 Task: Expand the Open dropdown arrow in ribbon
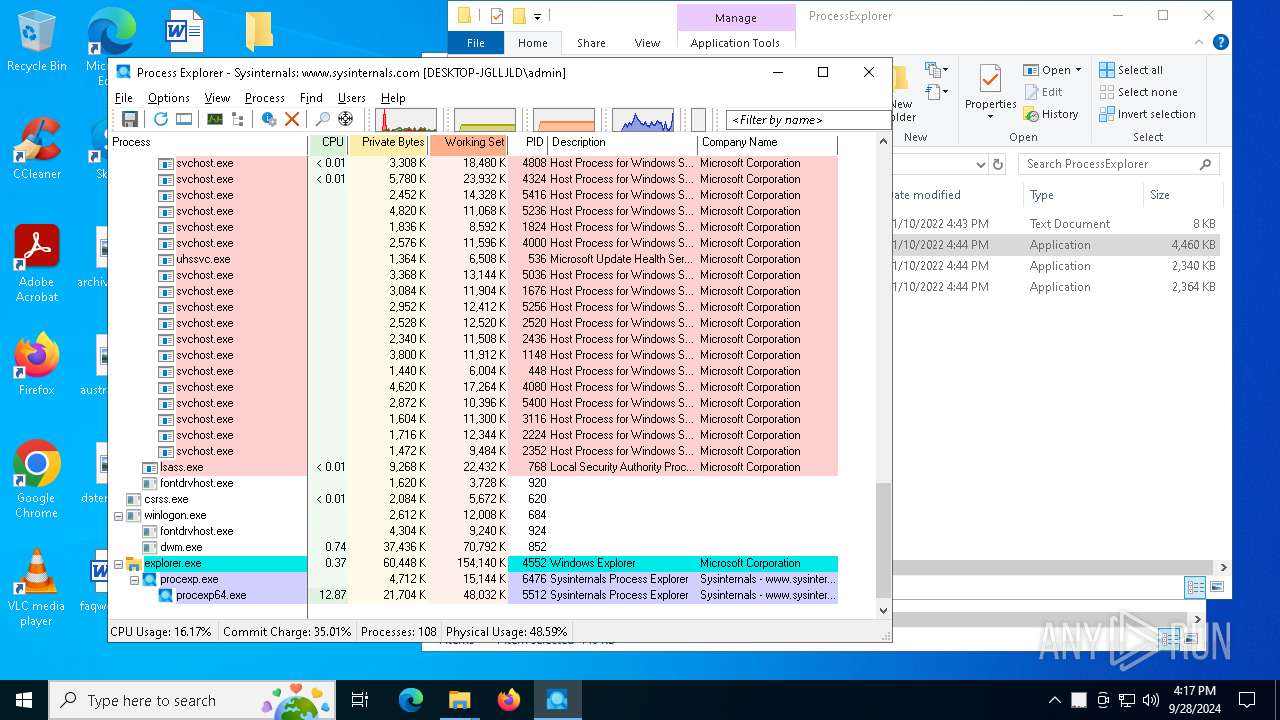coord(1078,70)
